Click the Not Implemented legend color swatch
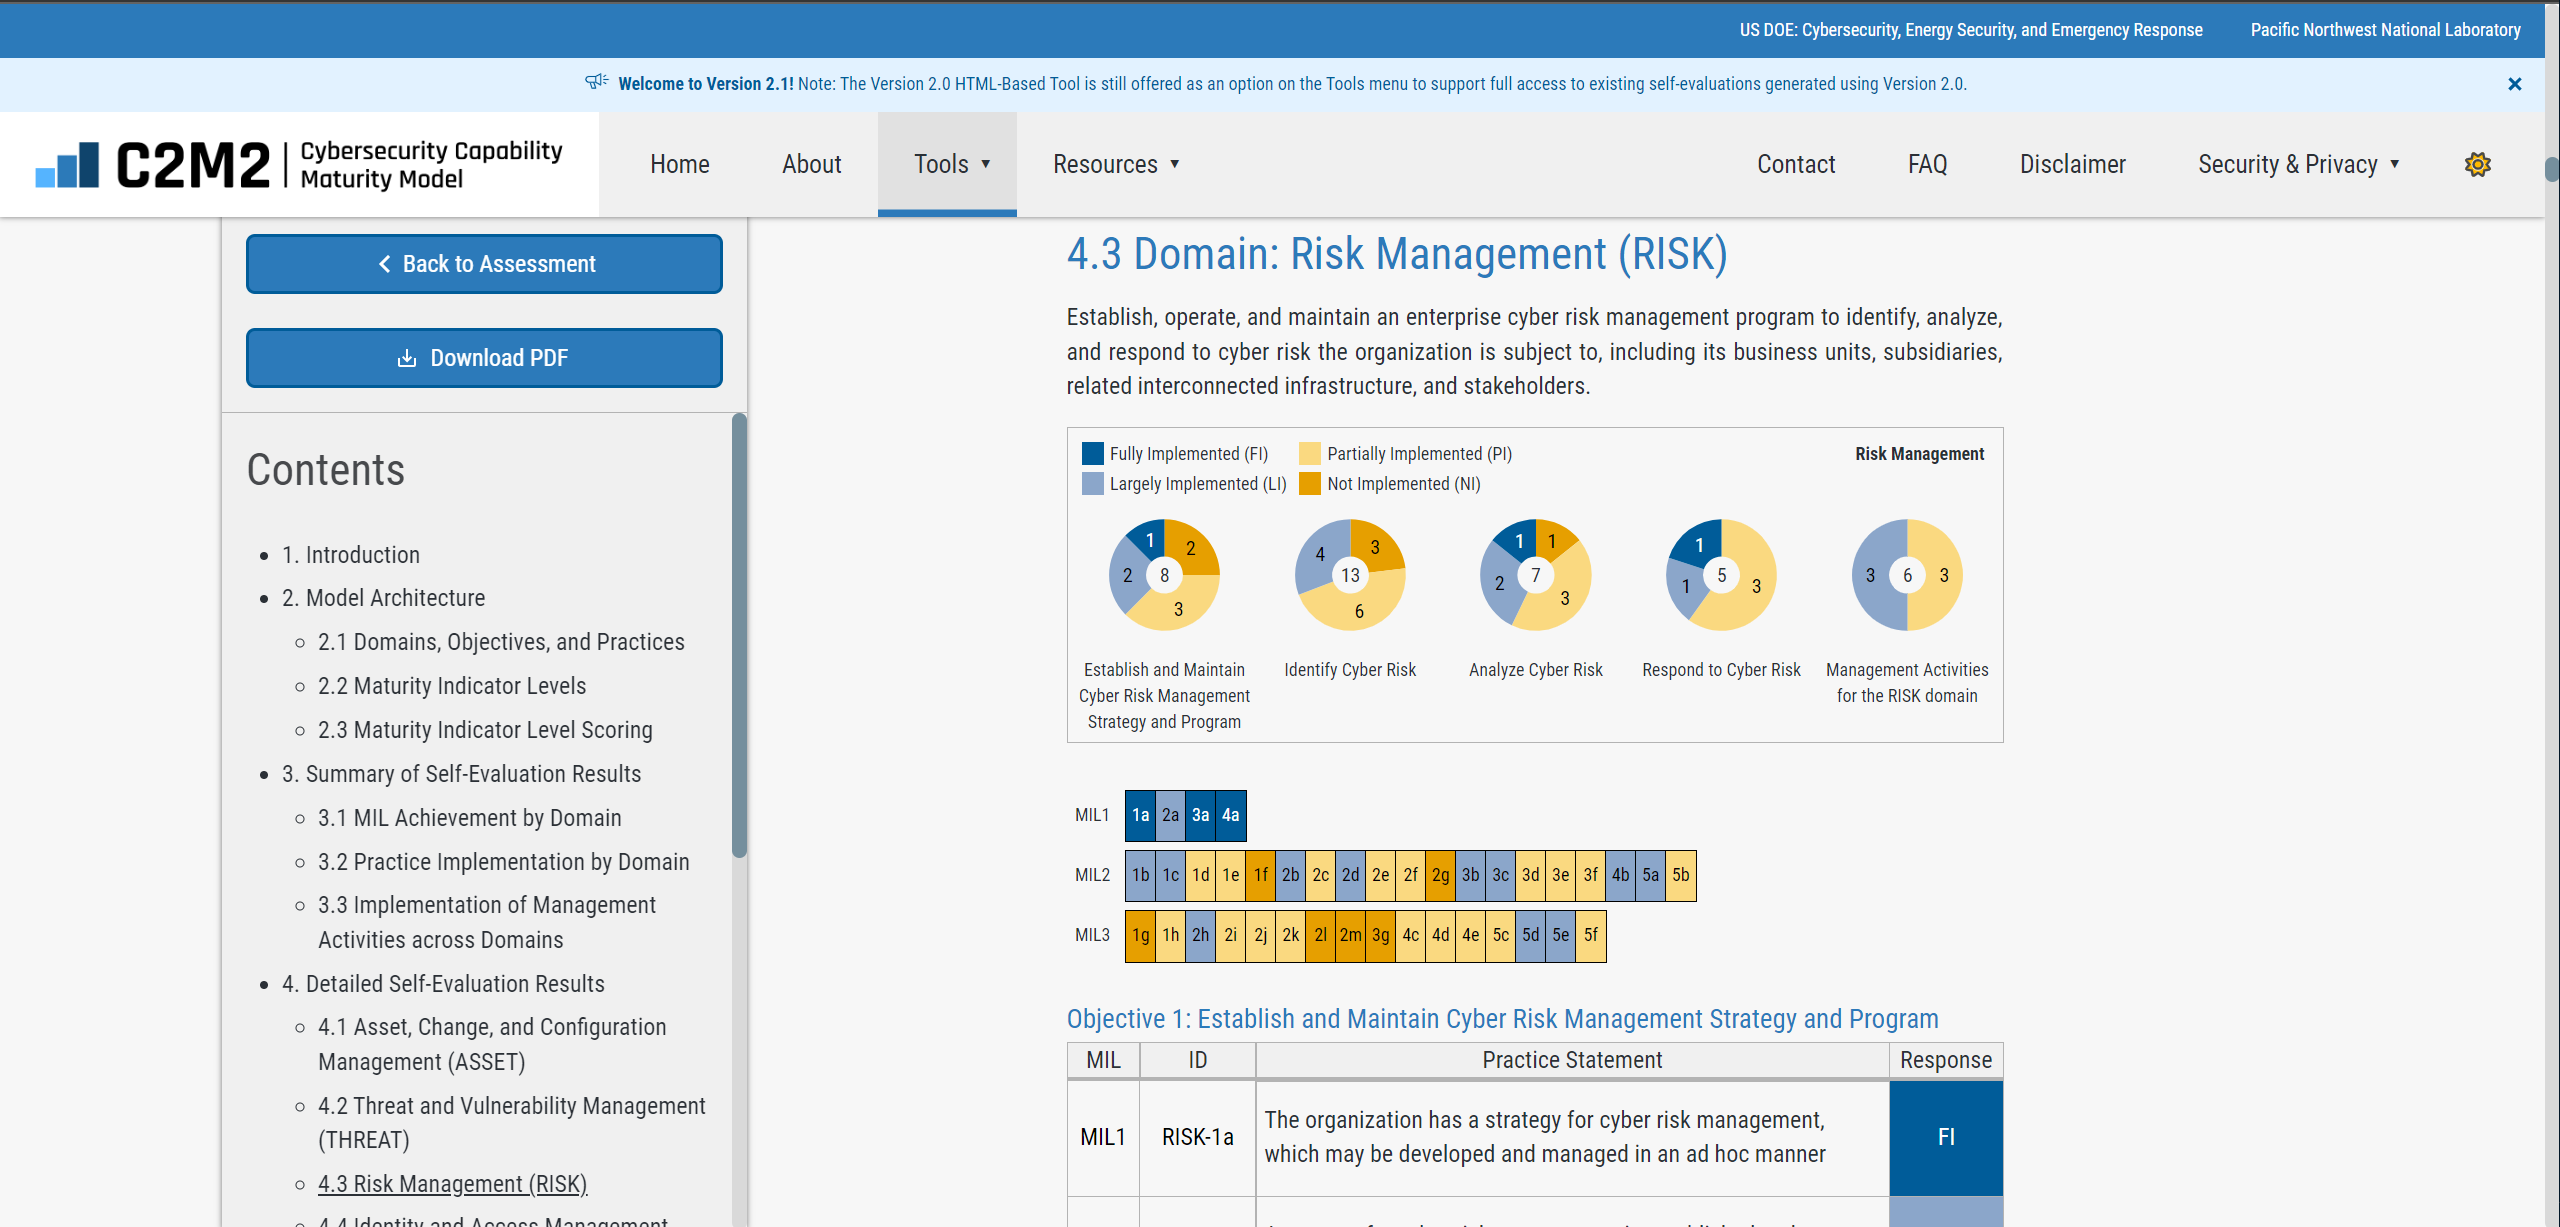 pos(1310,484)
